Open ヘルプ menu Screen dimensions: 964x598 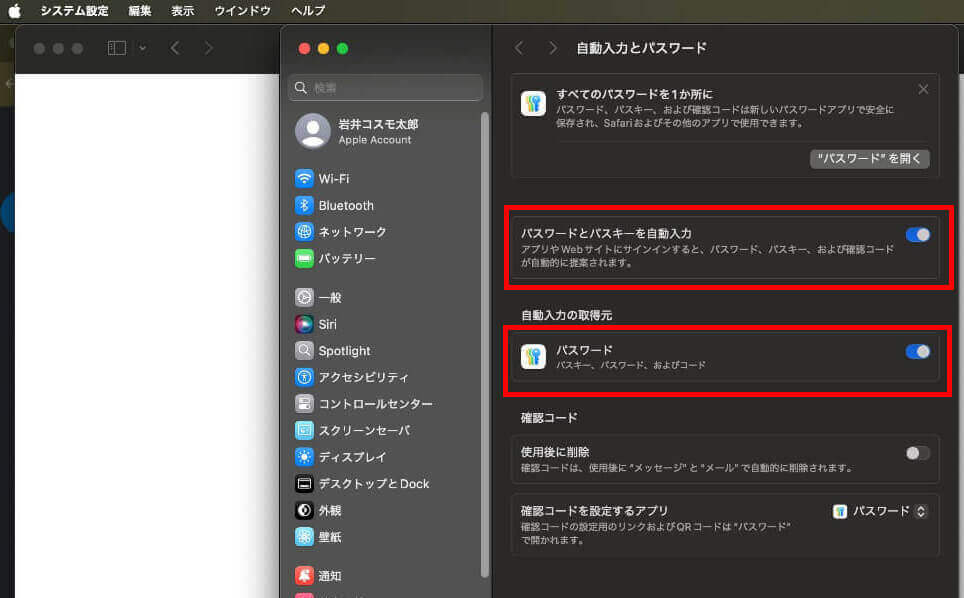(308, 10)
